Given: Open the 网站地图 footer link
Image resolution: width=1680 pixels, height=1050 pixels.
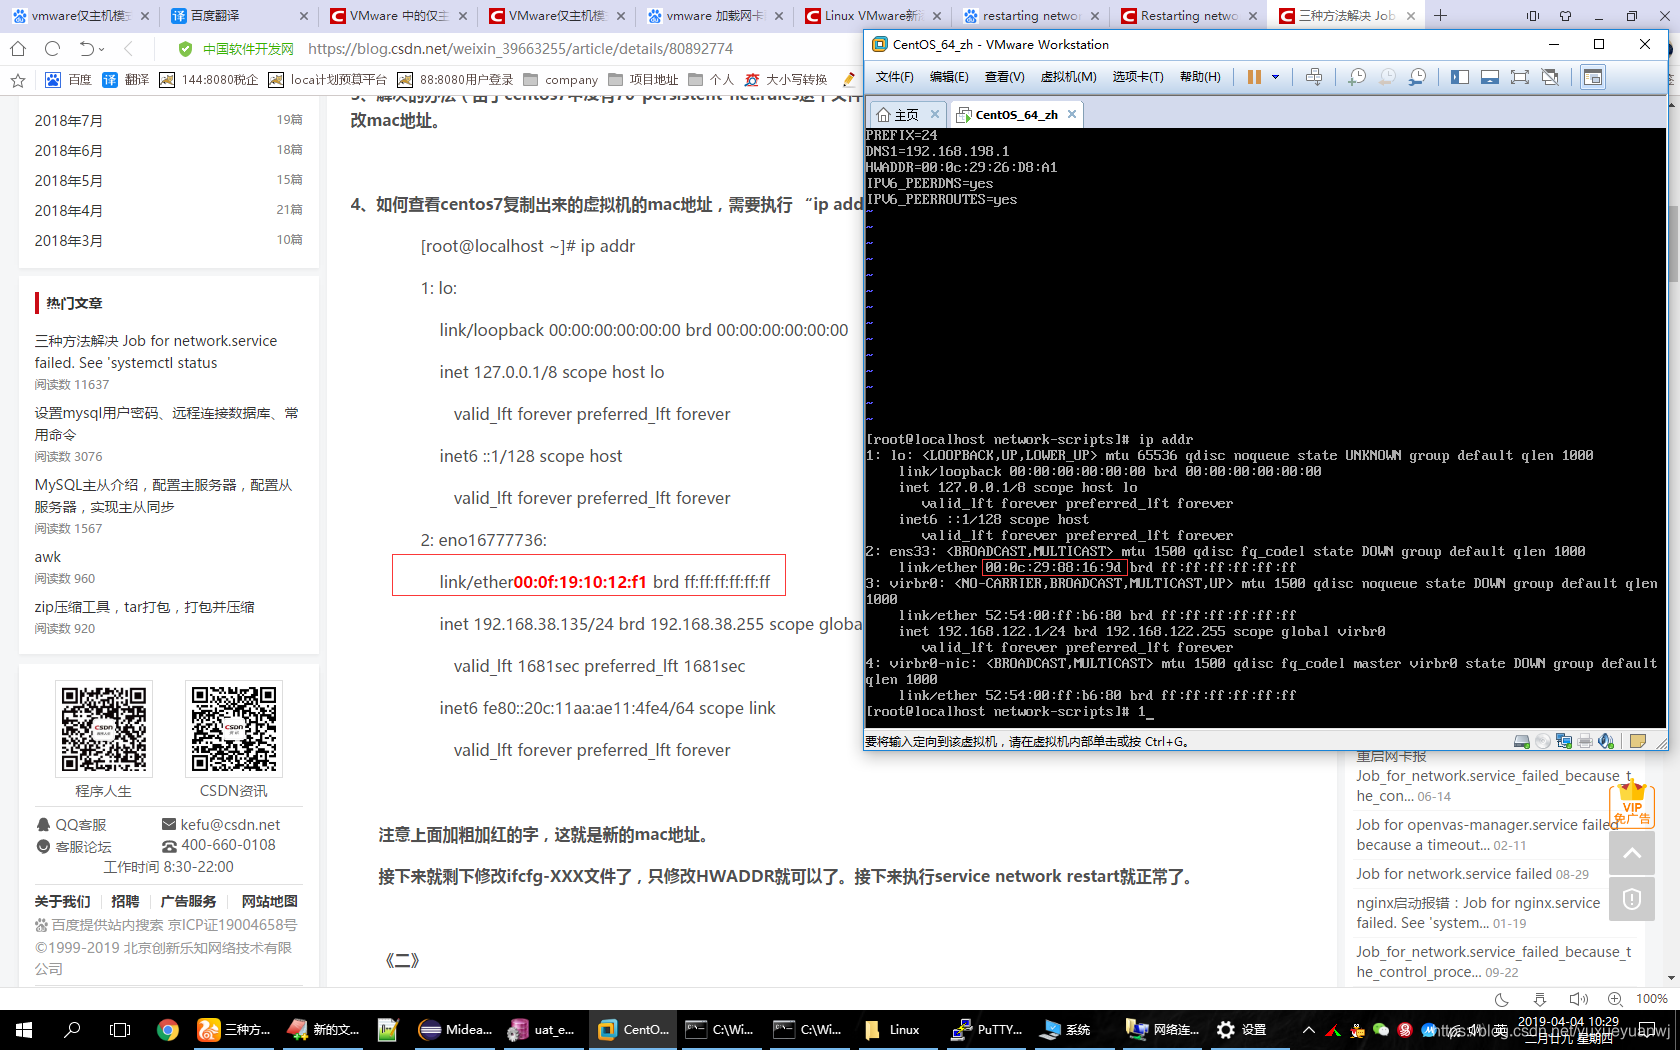Looking at the screenshot, I should pyautogui.click(x=269, y=901).
